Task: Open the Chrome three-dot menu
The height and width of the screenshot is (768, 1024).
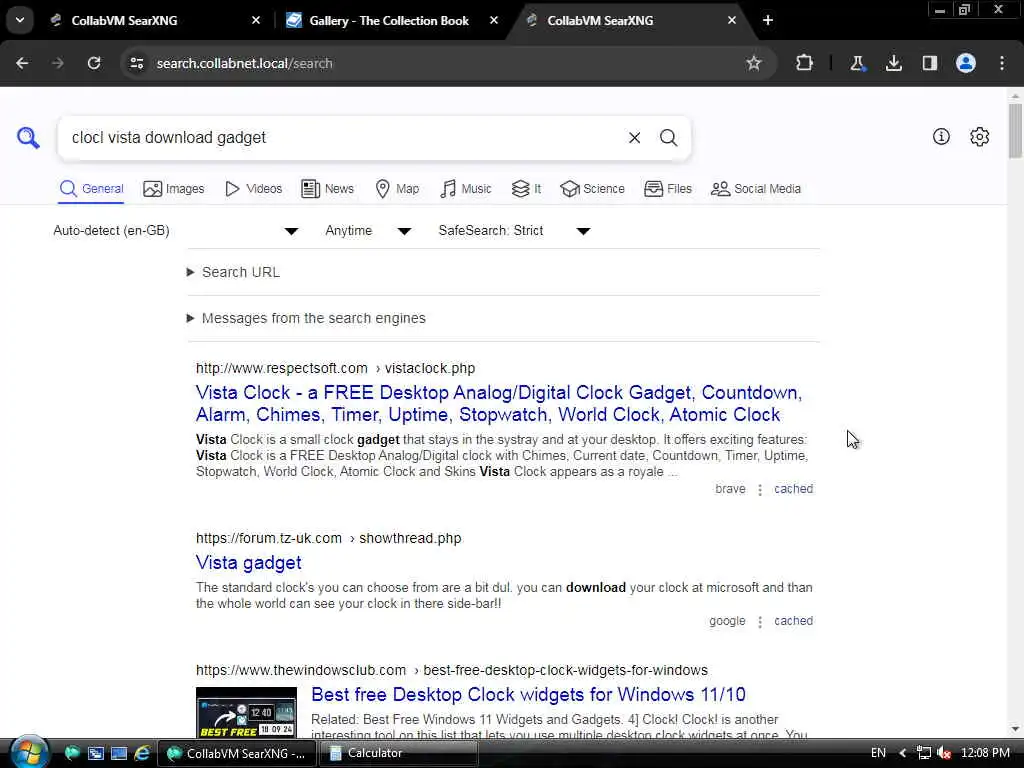Action: 1002,63
